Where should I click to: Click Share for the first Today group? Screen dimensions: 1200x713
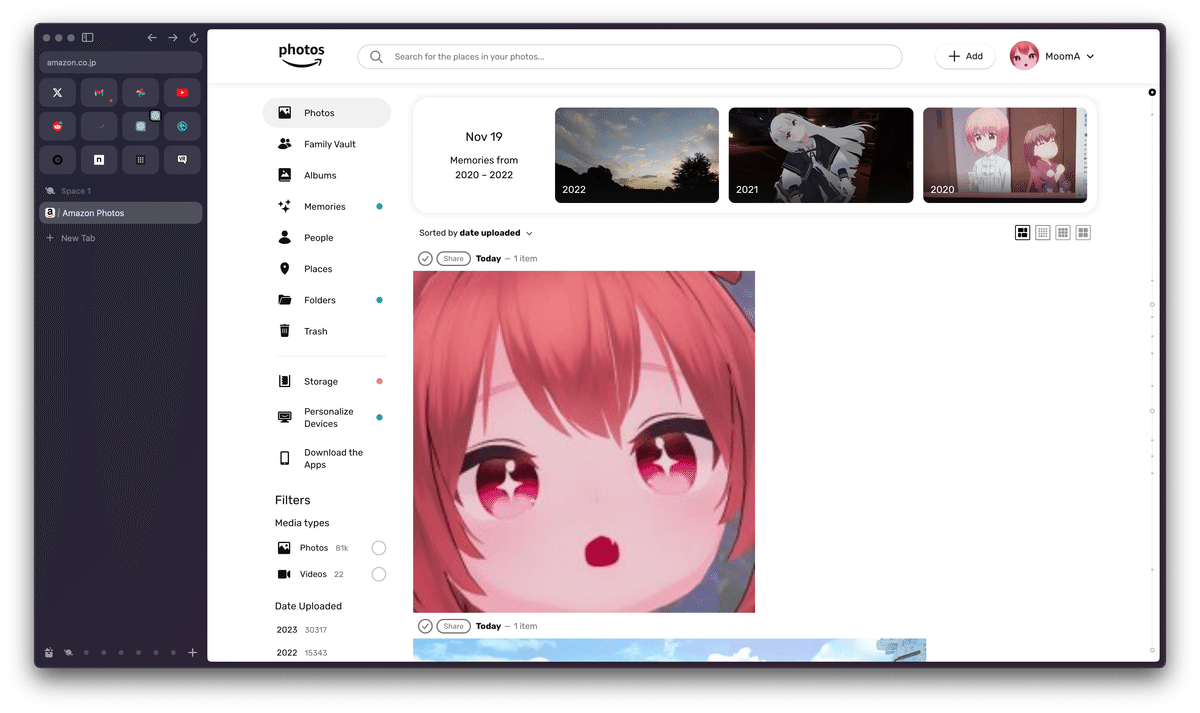tap(454, 259)
